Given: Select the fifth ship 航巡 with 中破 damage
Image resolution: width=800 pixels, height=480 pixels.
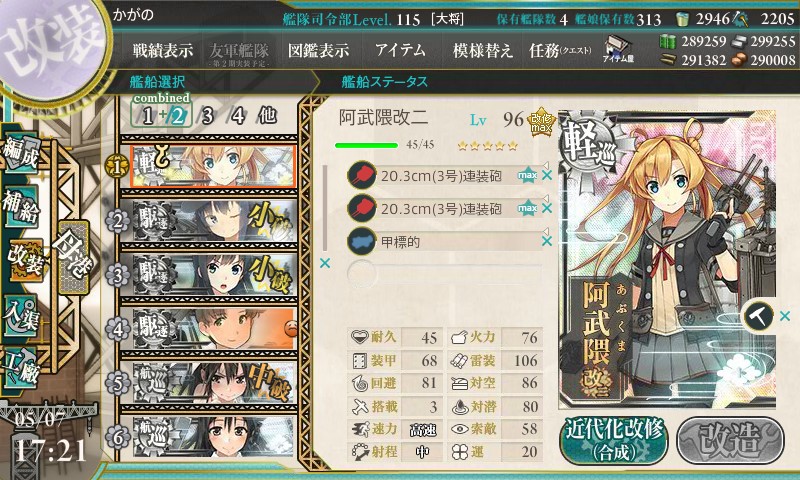Looking at the screenshot, I should coord(213,383).
